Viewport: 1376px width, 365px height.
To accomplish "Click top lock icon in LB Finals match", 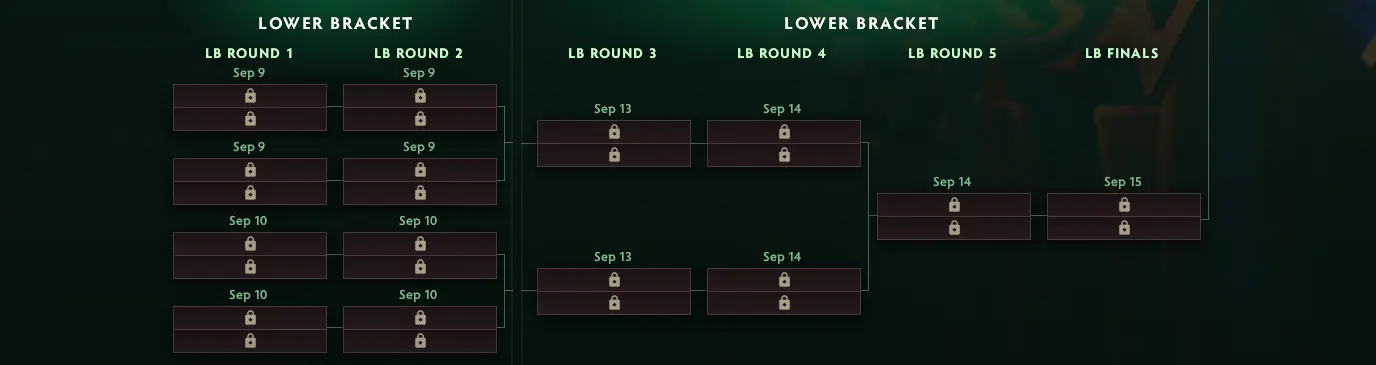I will click(1124, 205).
